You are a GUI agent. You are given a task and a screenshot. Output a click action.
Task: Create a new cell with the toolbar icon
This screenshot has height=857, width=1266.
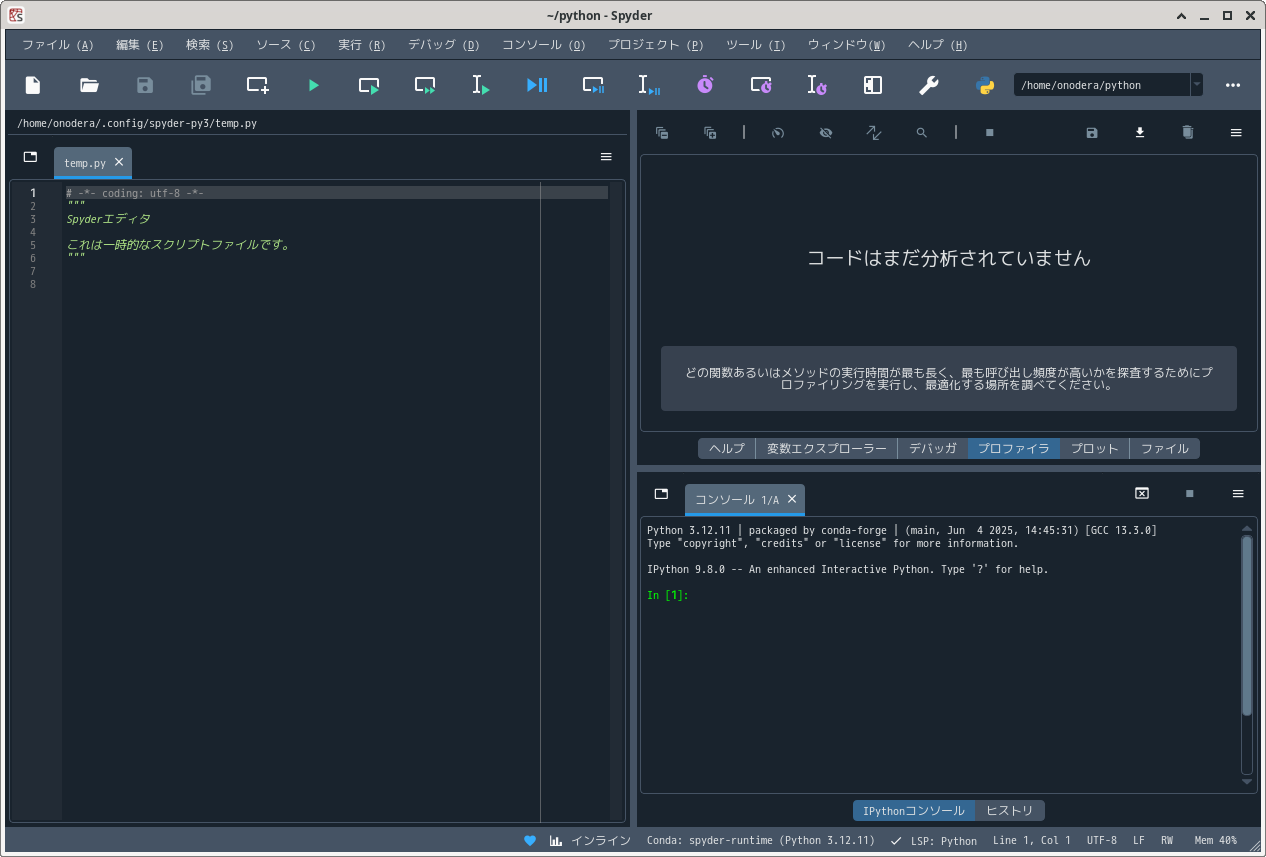pos(258,85)
